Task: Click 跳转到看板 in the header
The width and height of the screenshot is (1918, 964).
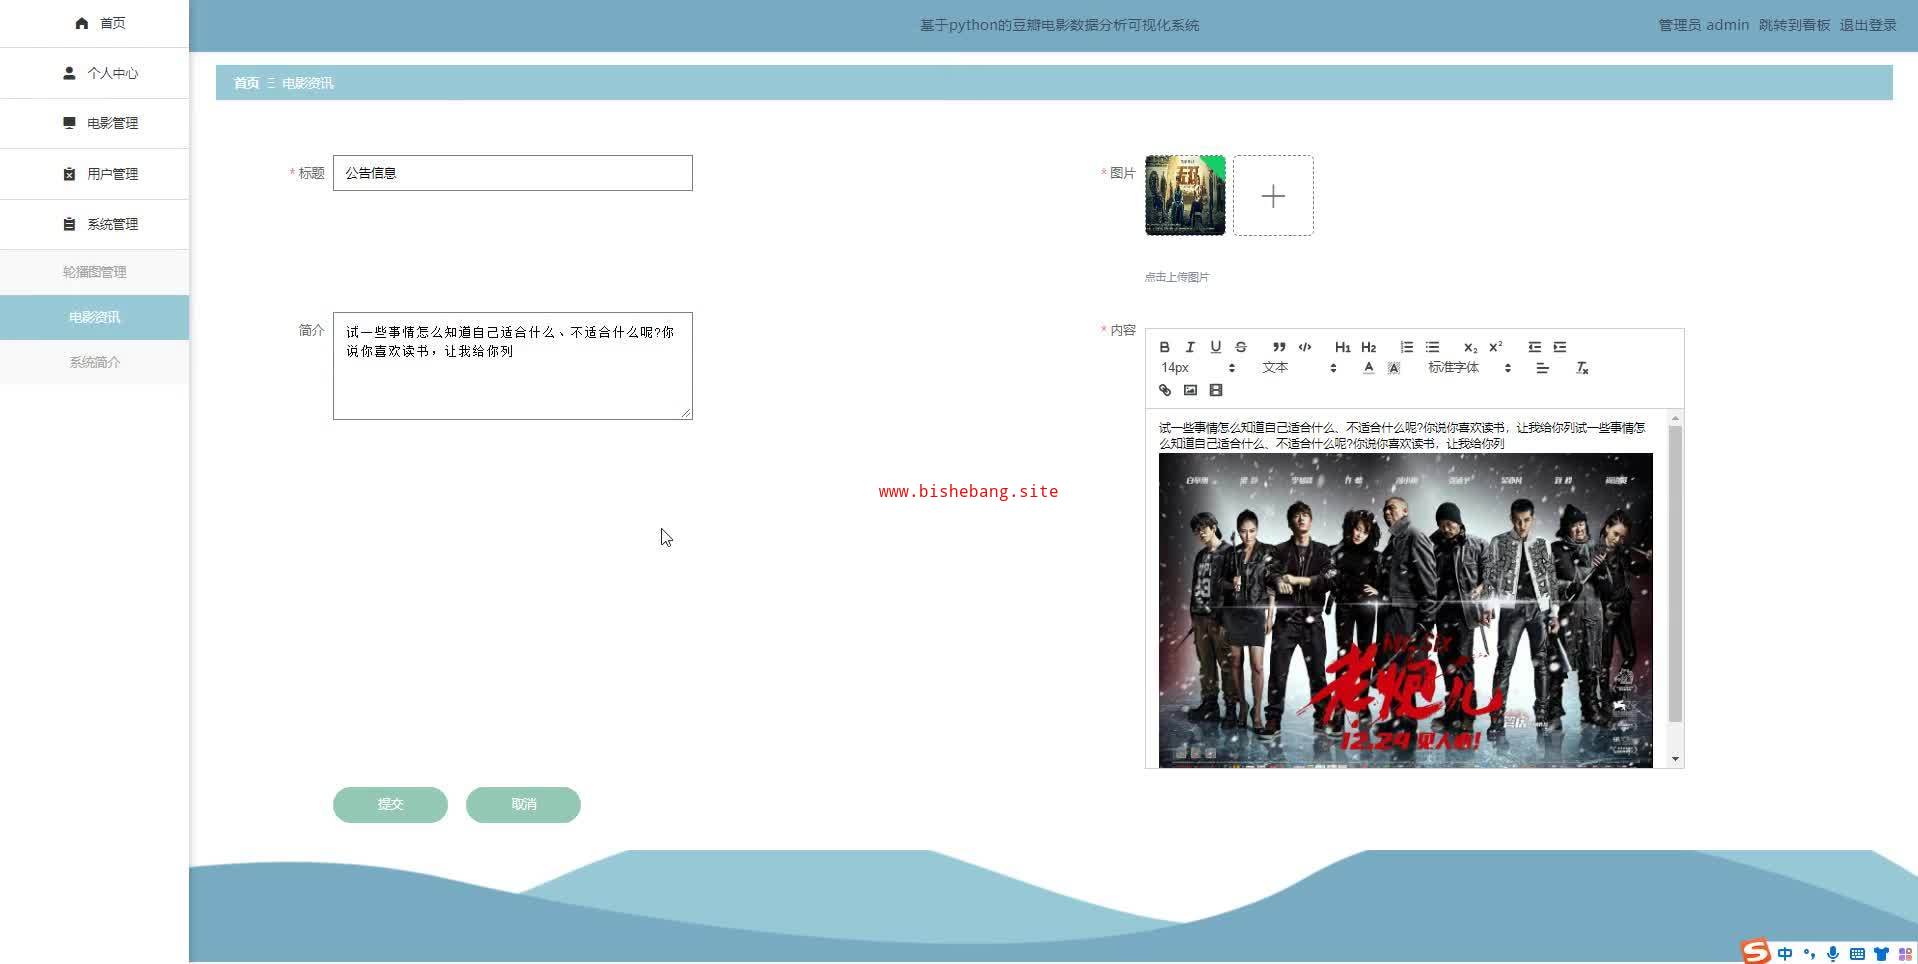Action: tap(1794, 25)
